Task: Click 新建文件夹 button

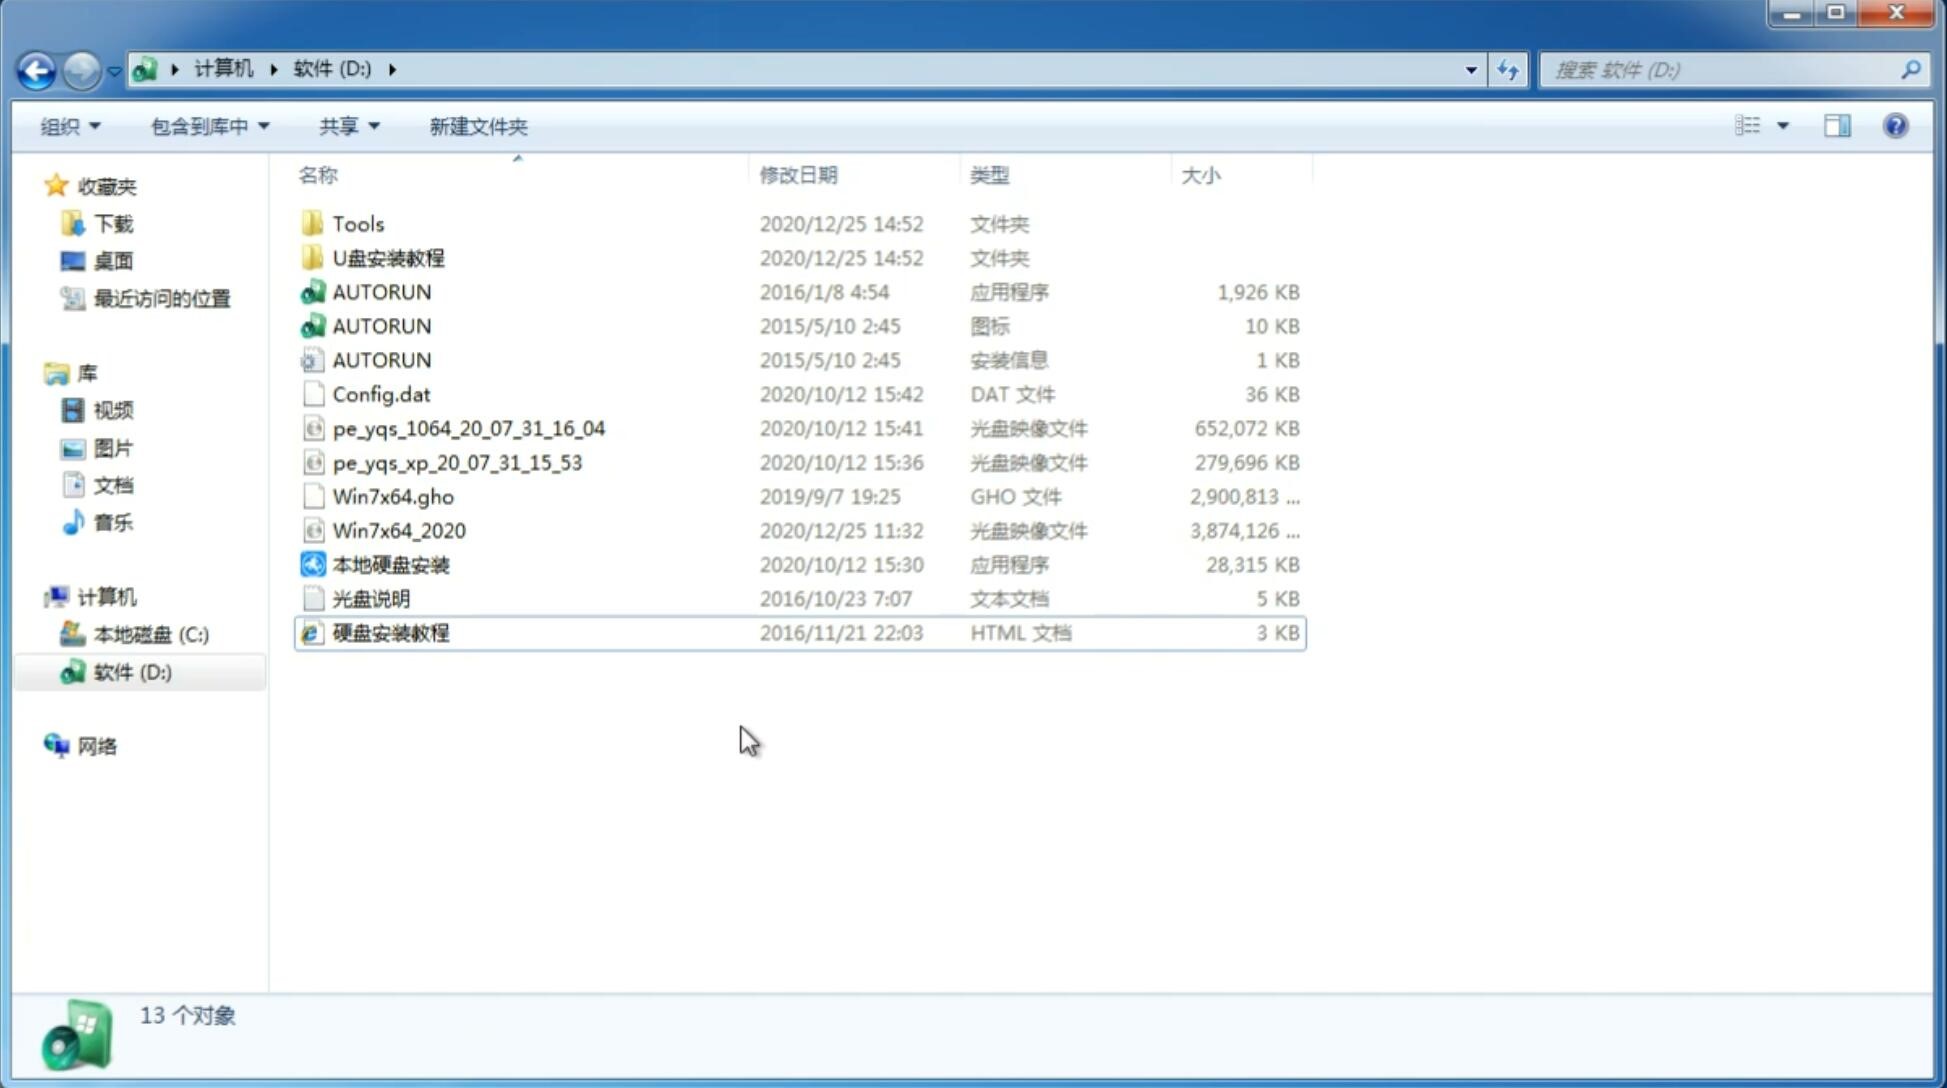Action: (477, 126)
